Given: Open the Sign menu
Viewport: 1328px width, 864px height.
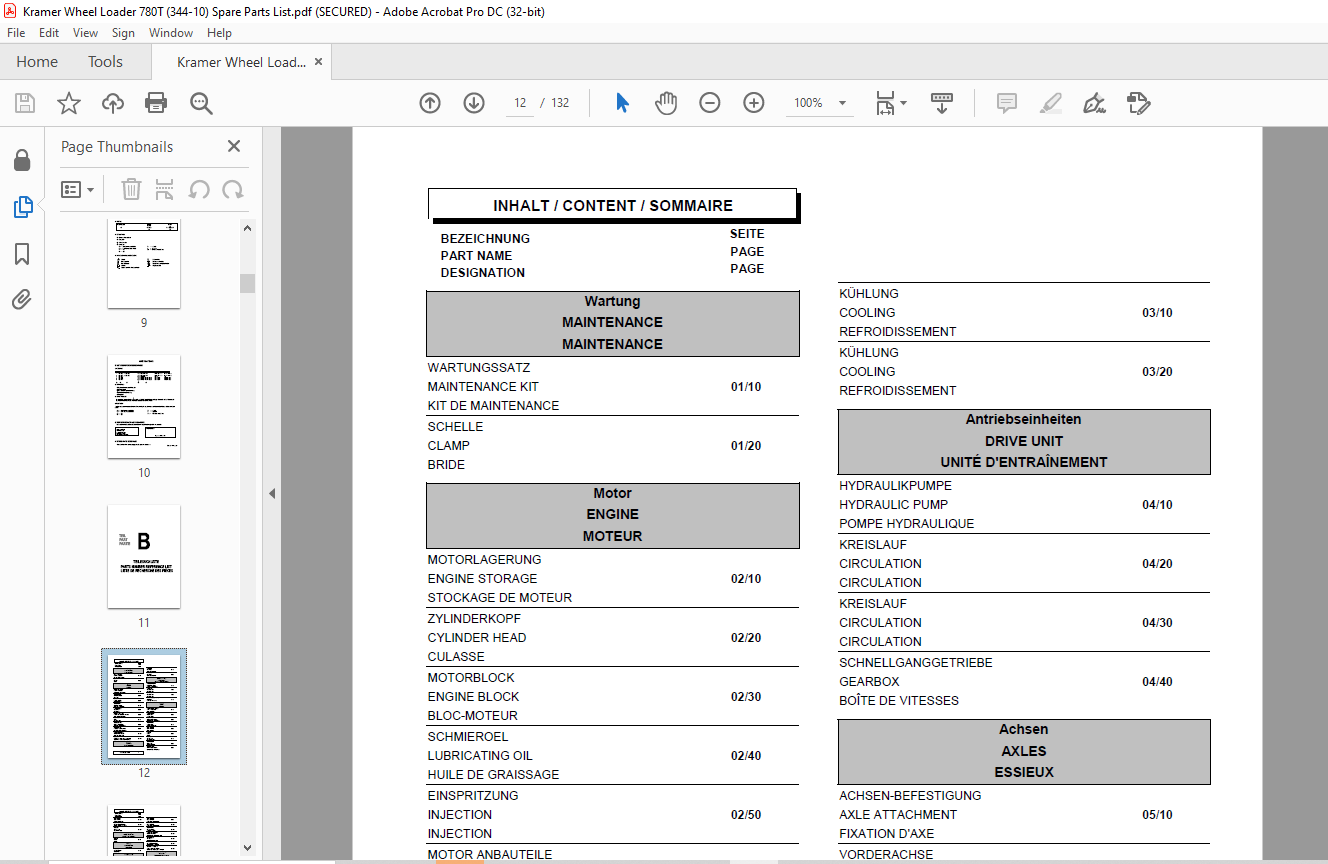Looking at the screenshot, I should [123, 33].
